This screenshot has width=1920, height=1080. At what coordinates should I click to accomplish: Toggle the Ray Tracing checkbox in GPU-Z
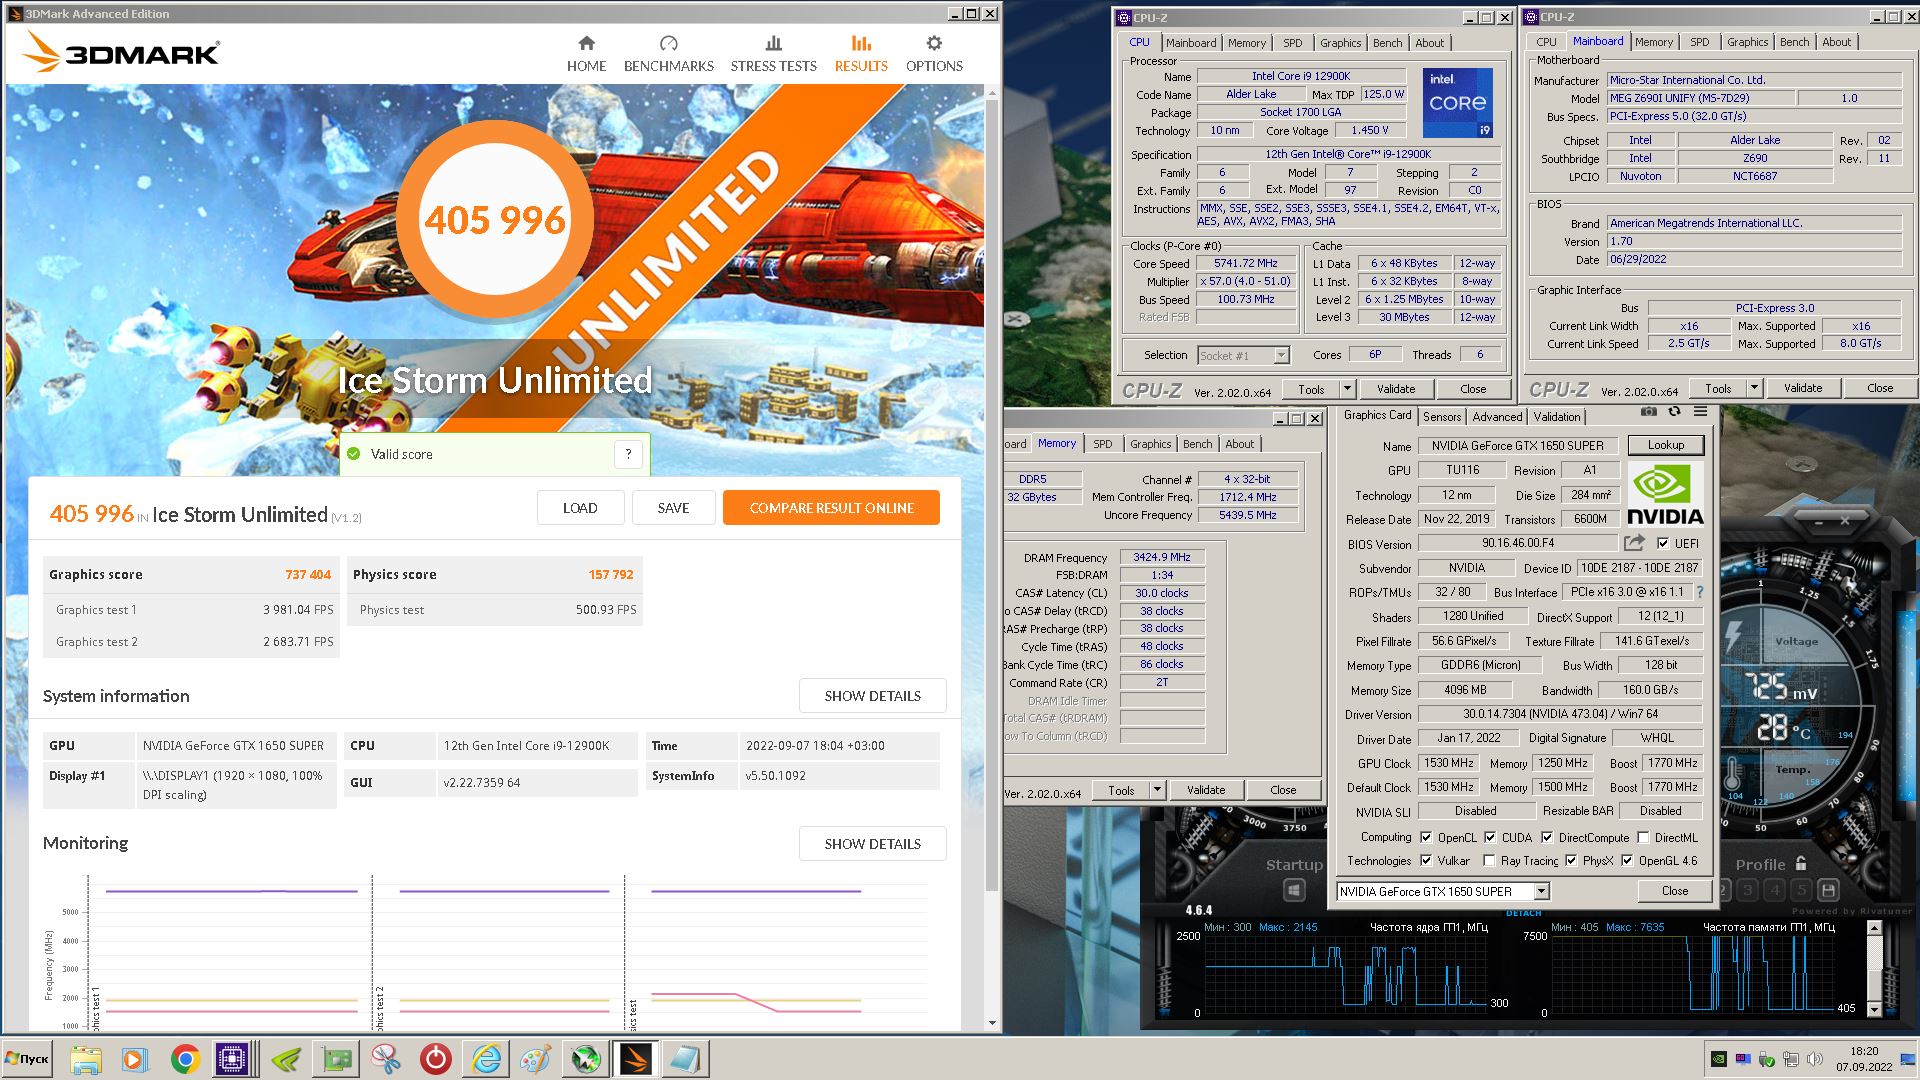[1489, 860]
